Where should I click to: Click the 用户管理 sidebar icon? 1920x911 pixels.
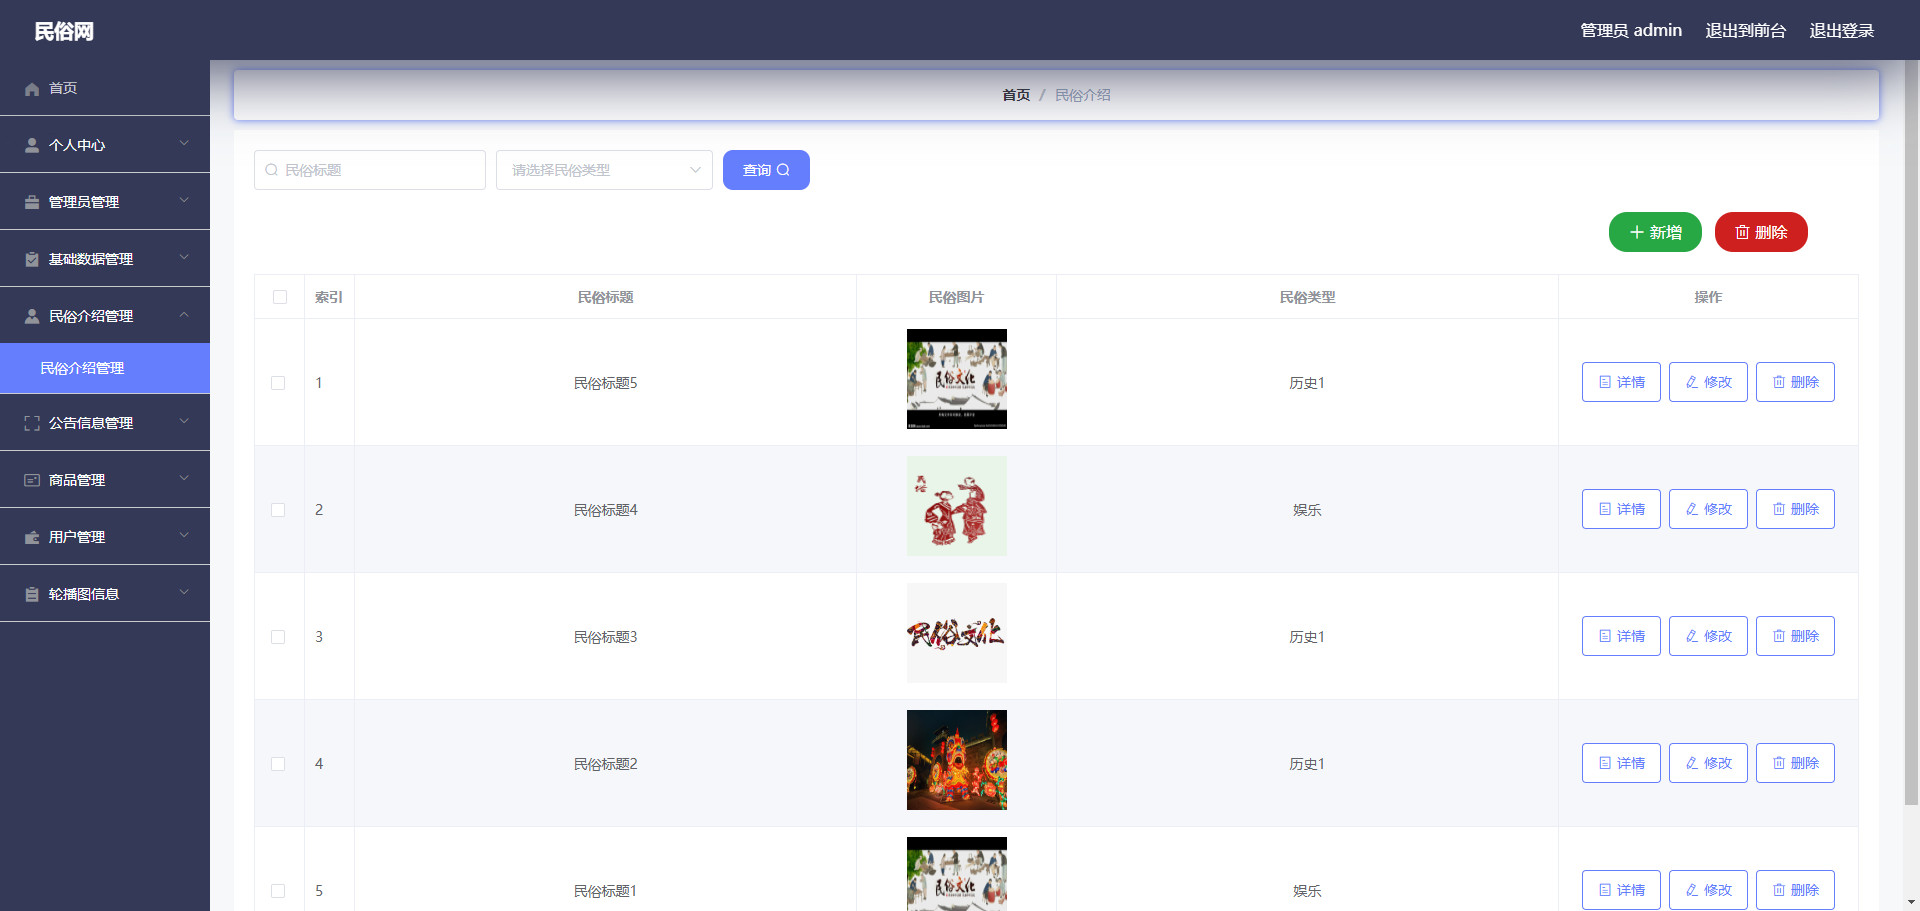32,537
